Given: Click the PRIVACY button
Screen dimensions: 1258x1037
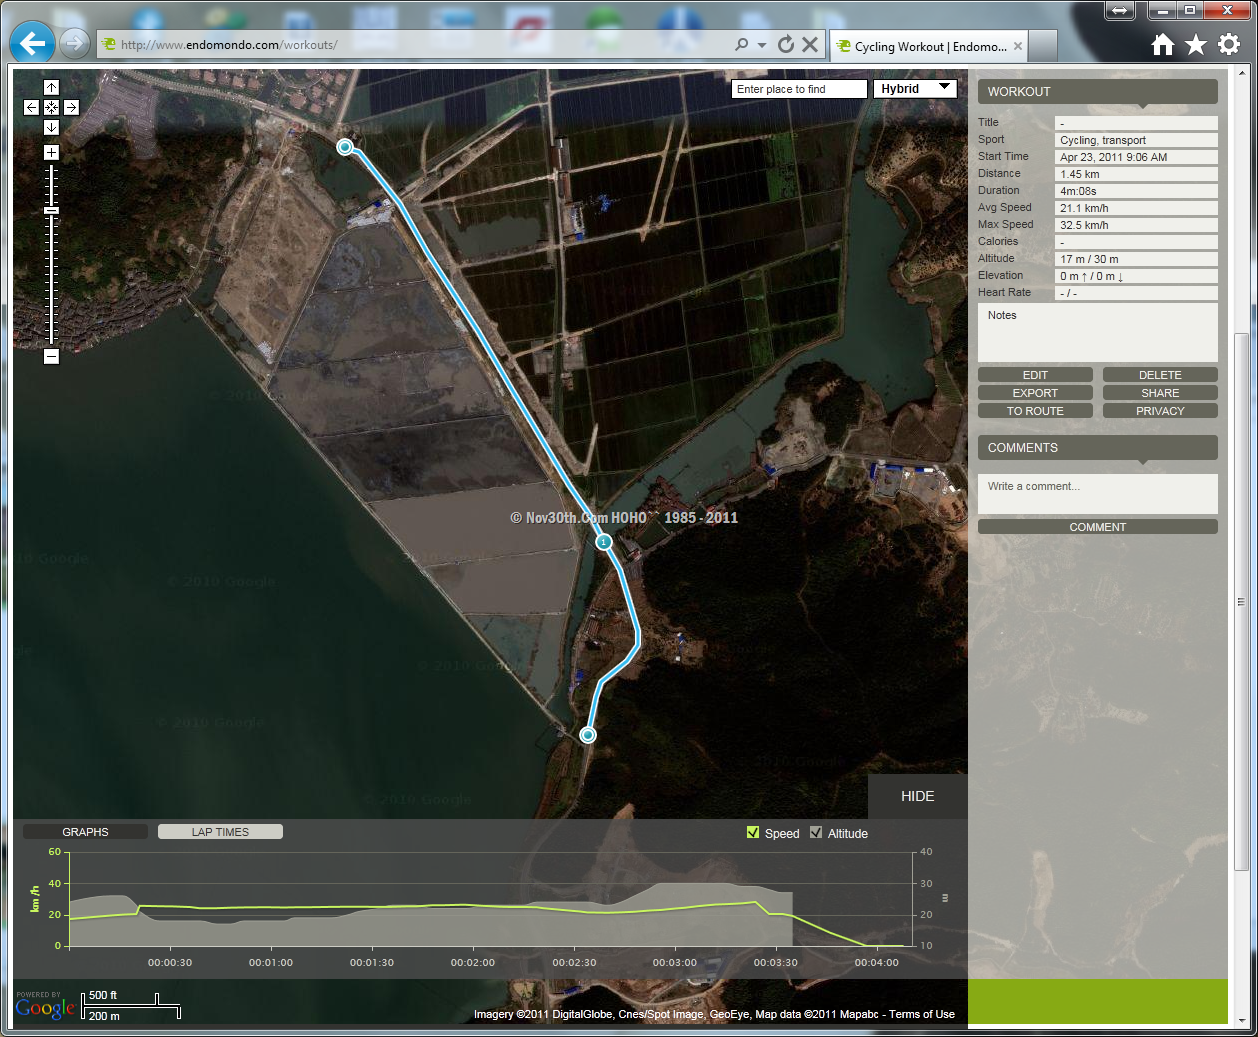Looking at the screenshot, I should [1160, 411].
